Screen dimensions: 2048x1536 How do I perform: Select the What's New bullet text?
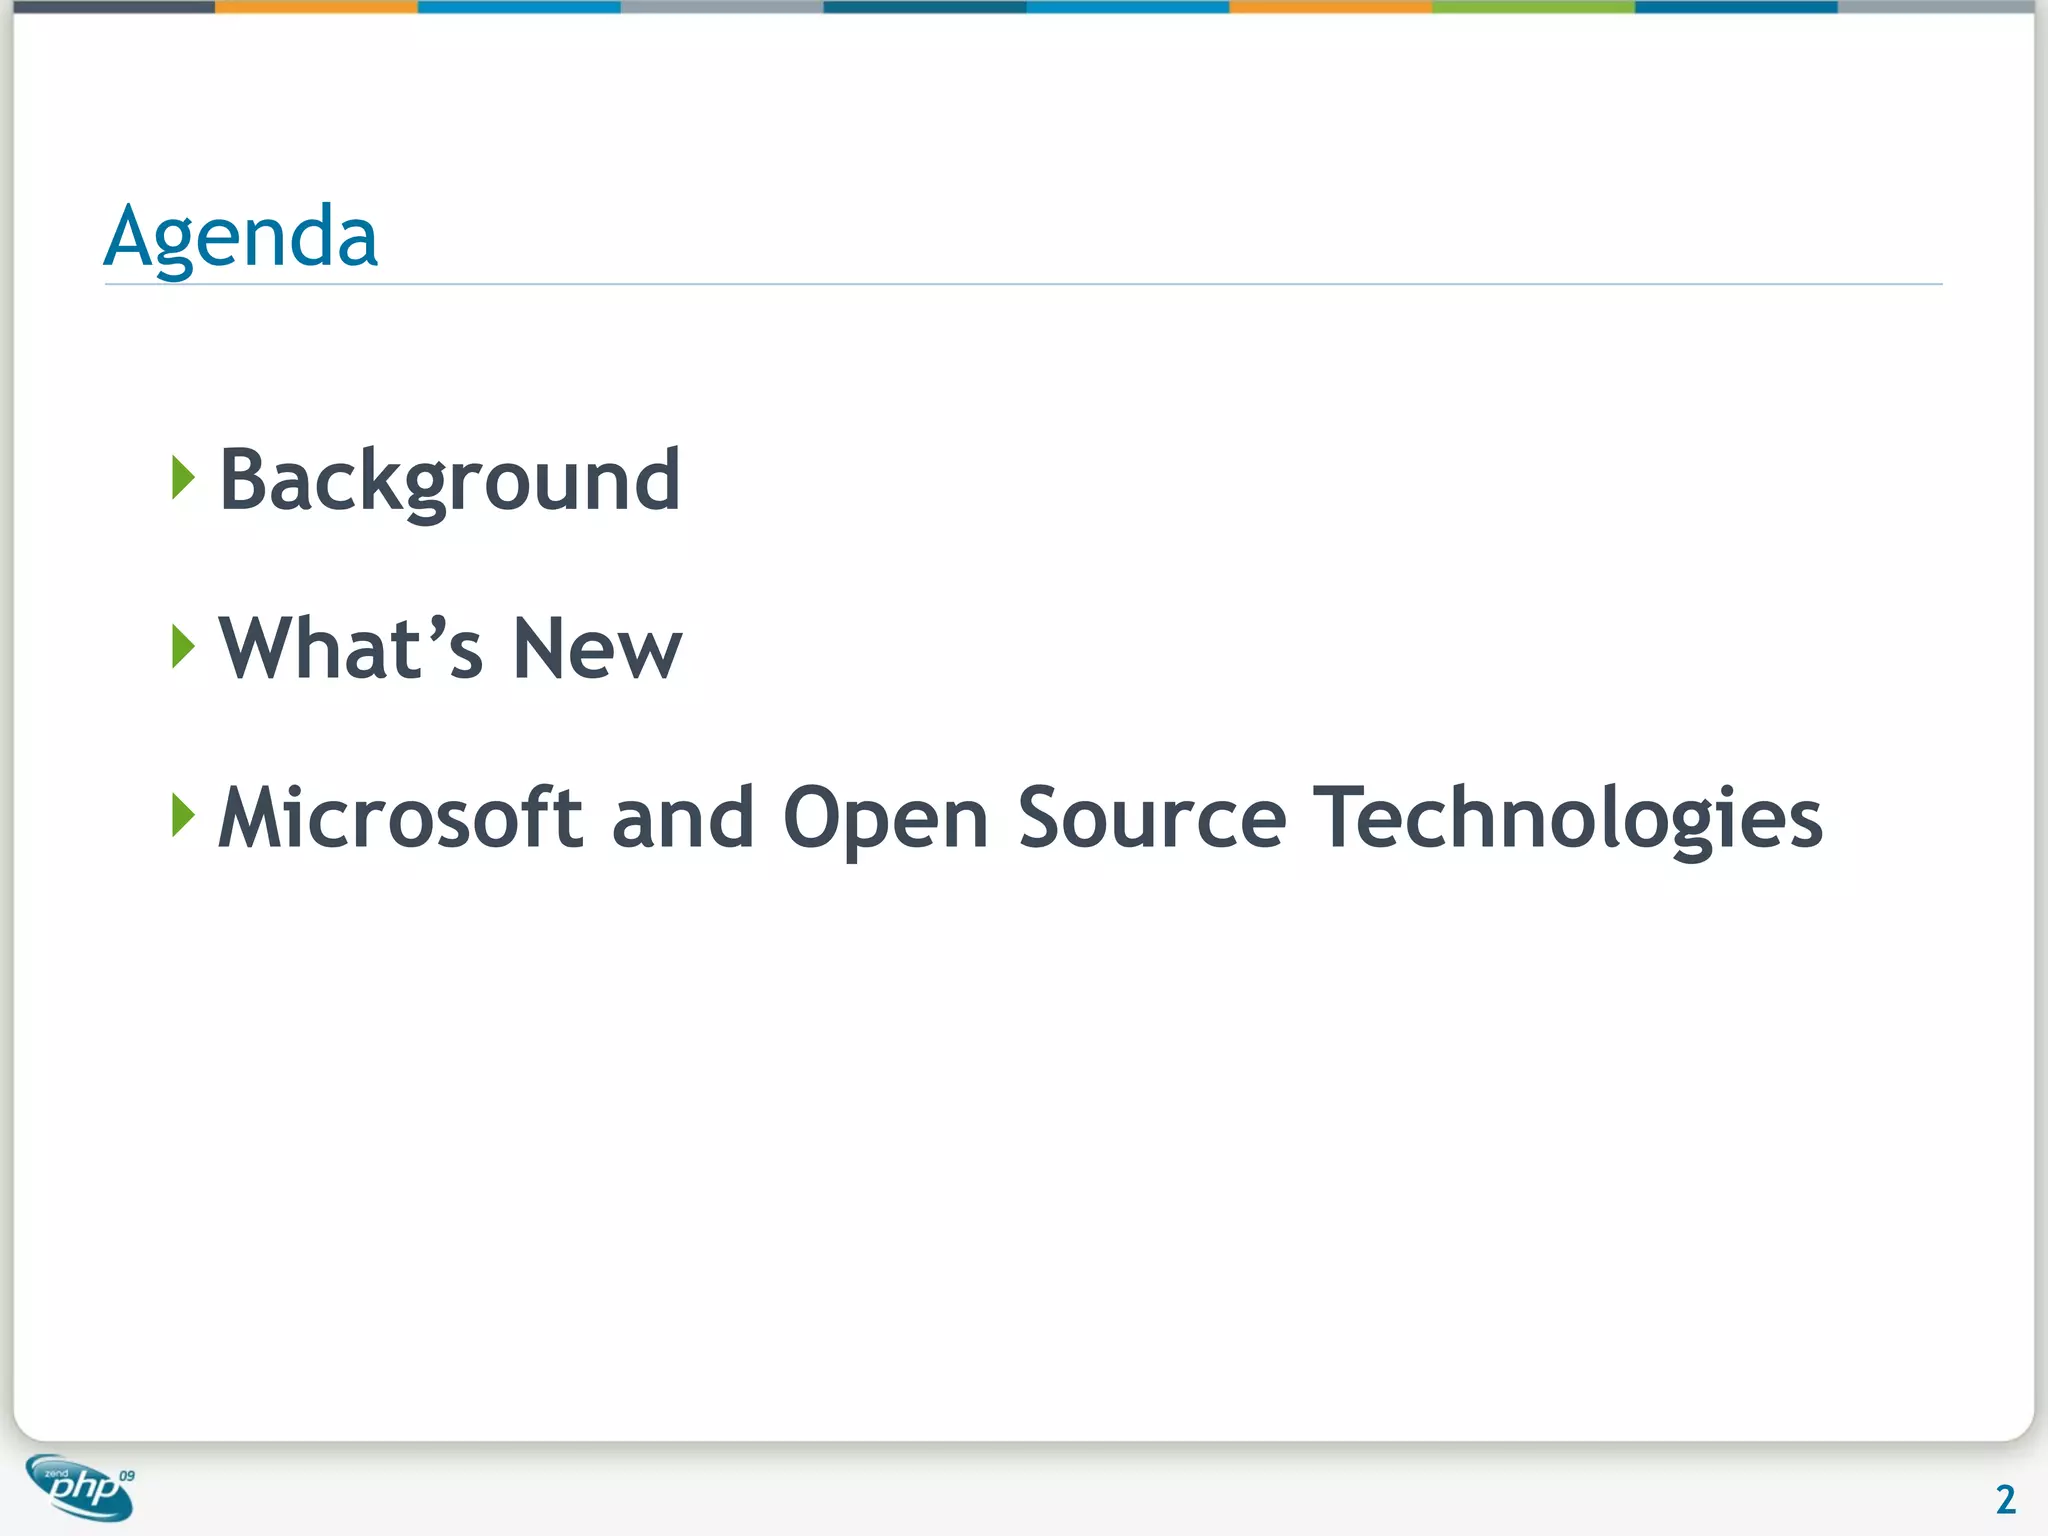(450, 648)
